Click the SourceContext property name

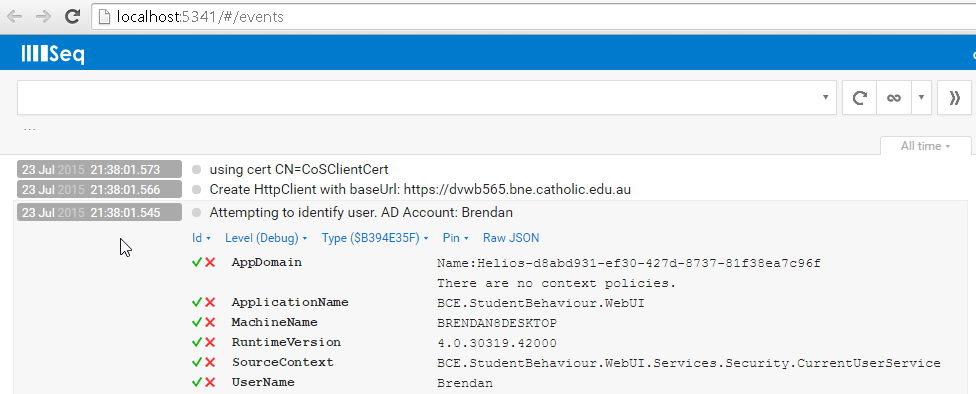click(283, 362)
